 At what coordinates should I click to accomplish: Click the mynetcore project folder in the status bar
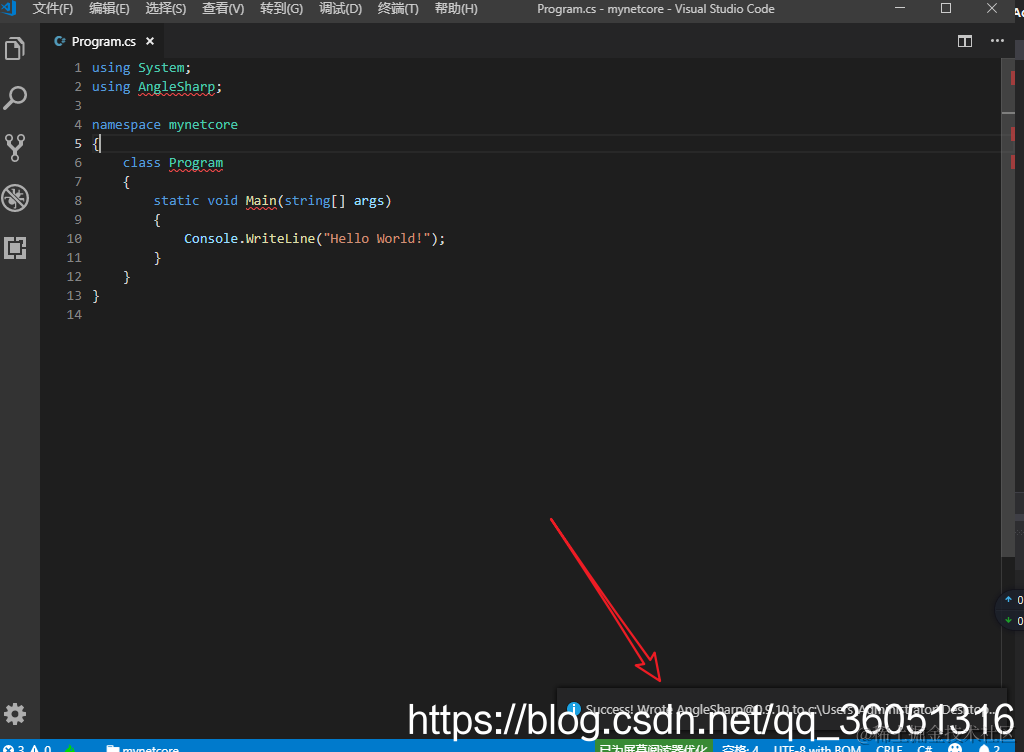tap(142, 748)
